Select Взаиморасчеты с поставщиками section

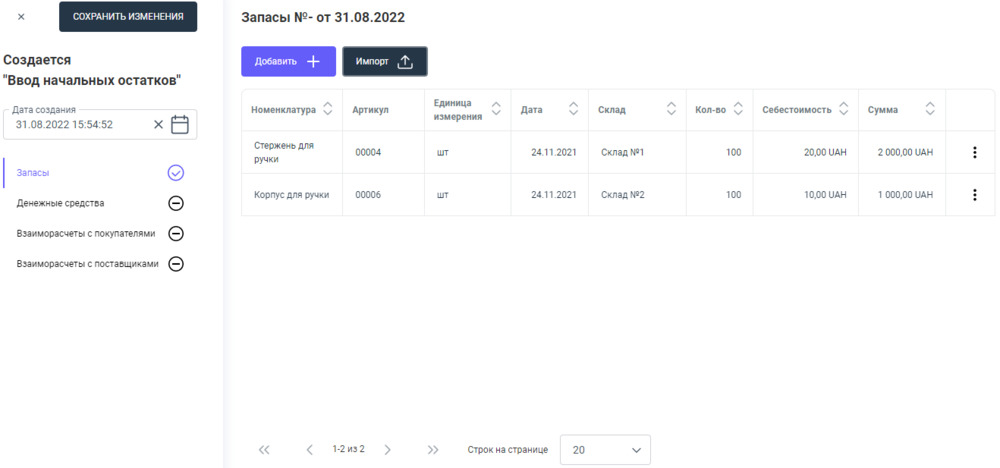click(88, 265)
